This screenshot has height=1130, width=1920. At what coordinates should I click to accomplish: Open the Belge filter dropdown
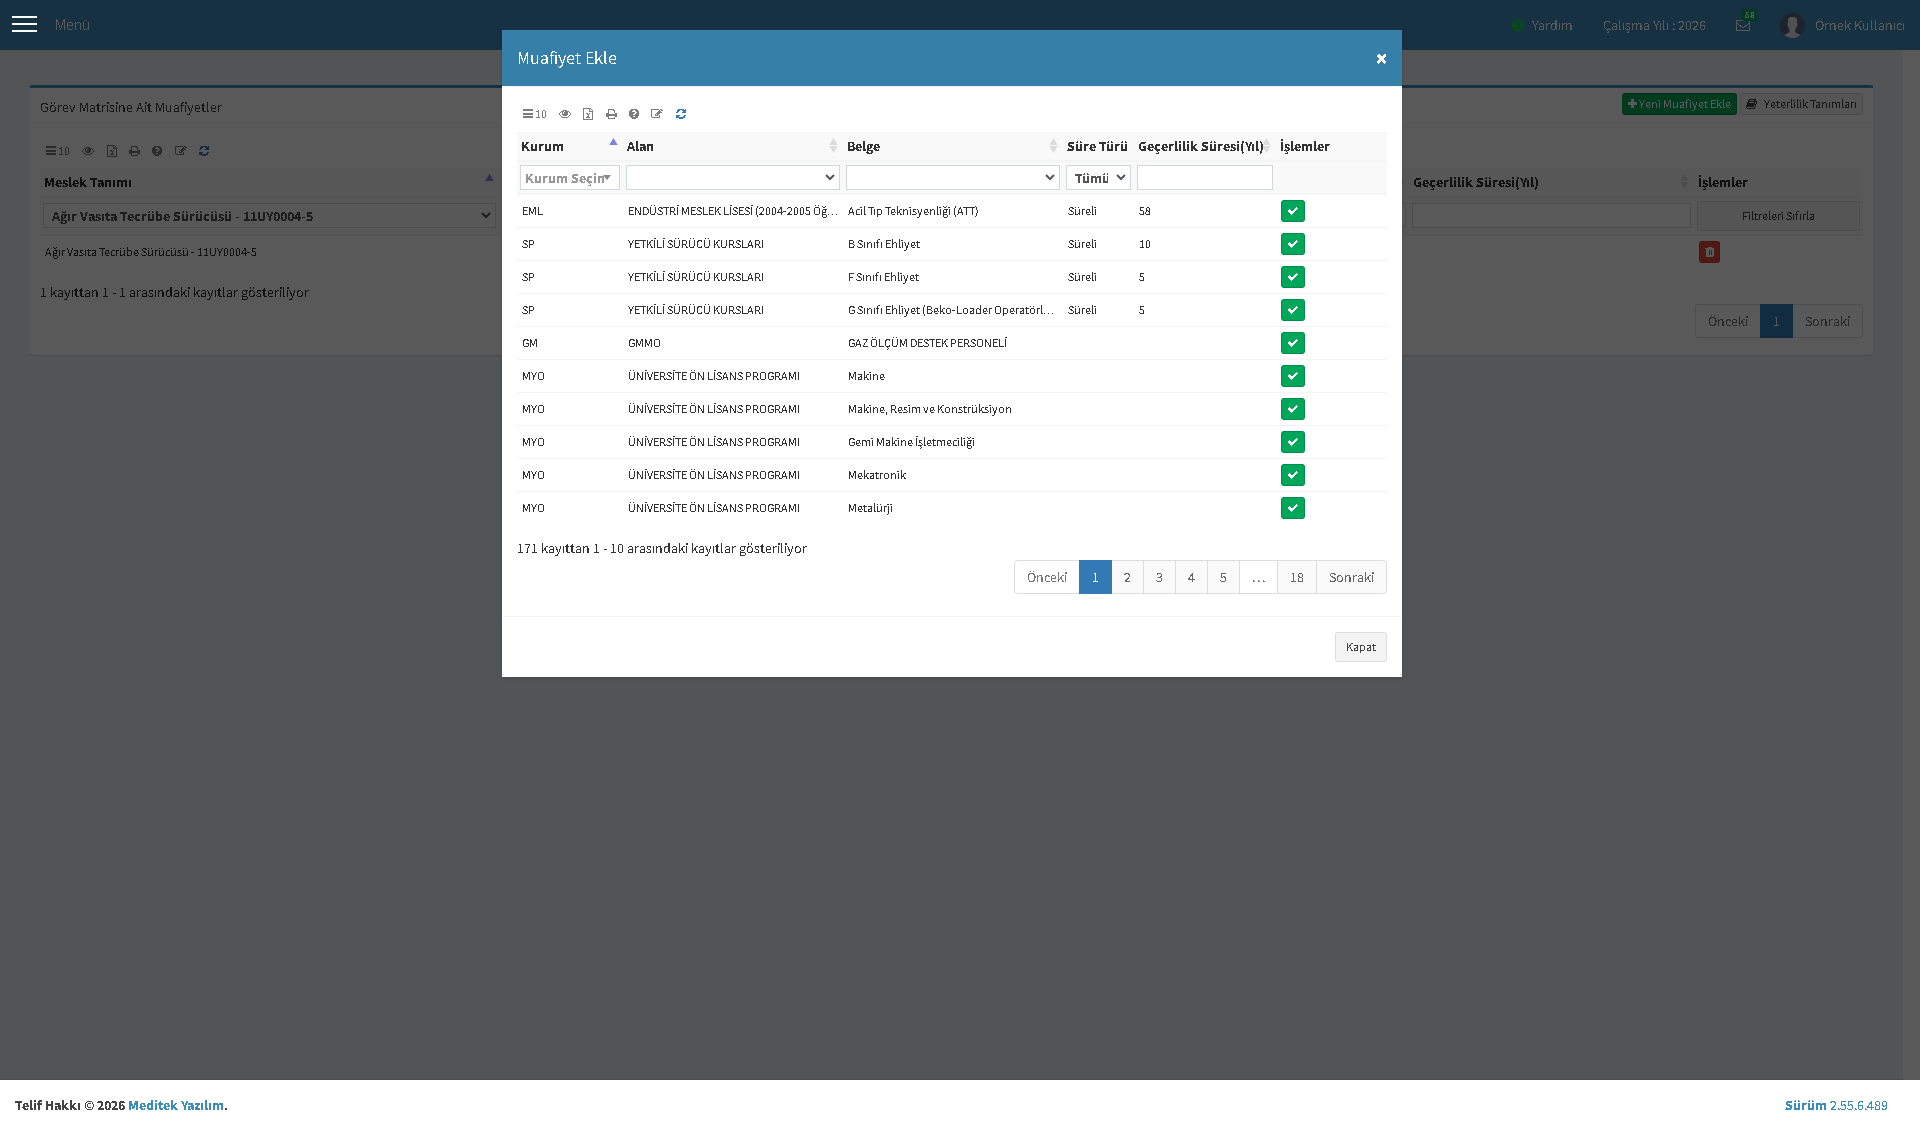click(953, 178)
